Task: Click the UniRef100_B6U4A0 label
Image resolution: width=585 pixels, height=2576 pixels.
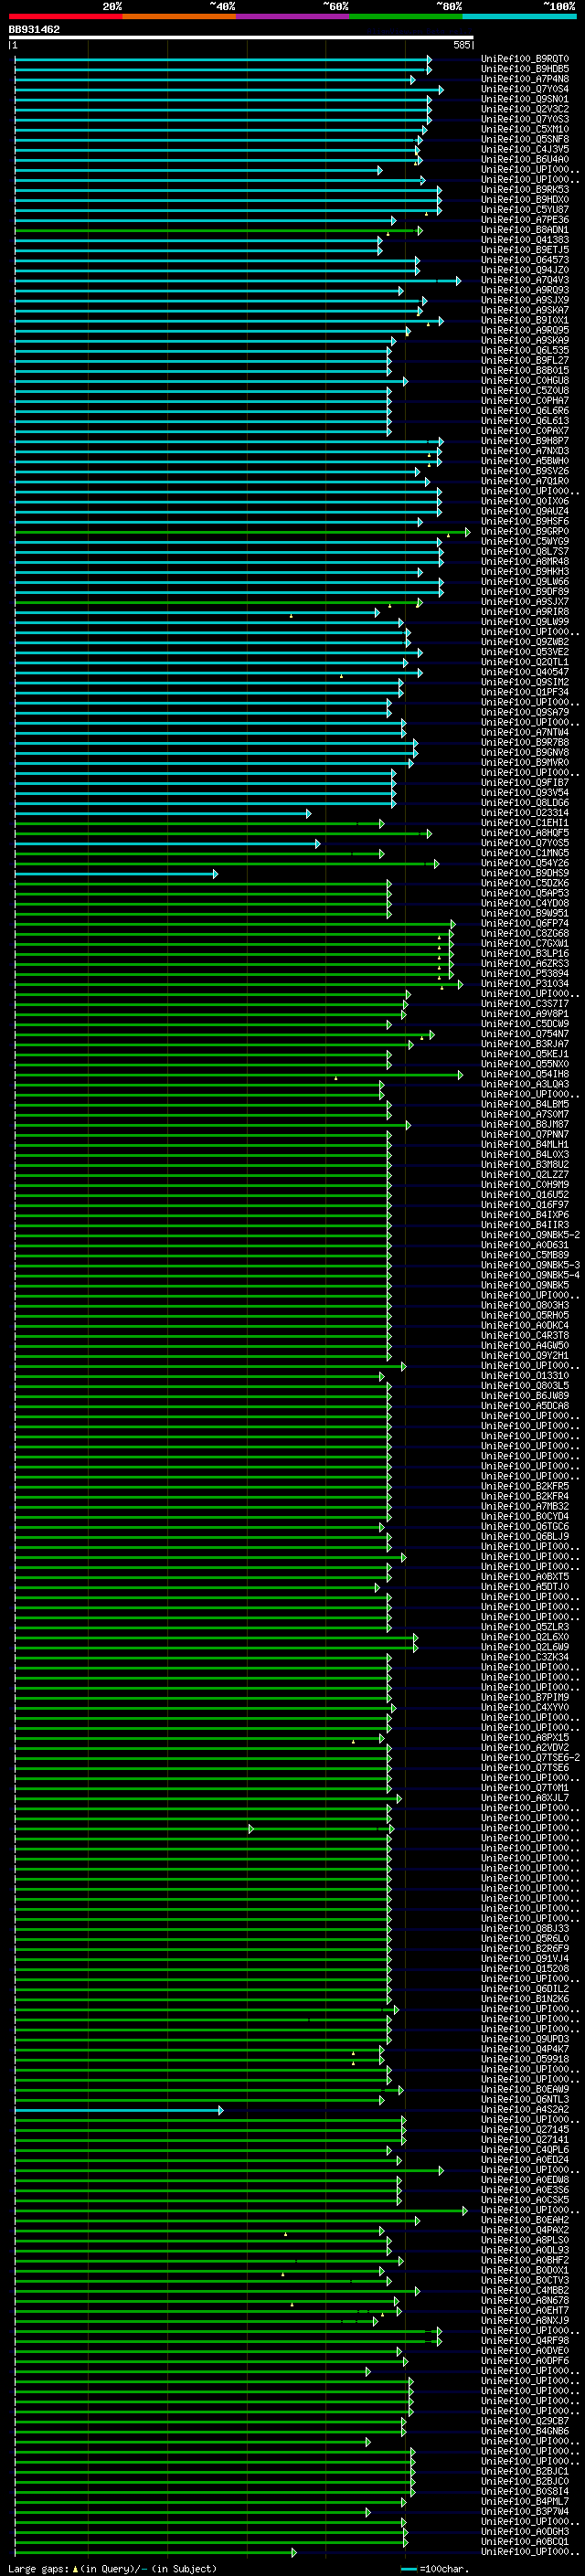Action: [525, 159]
